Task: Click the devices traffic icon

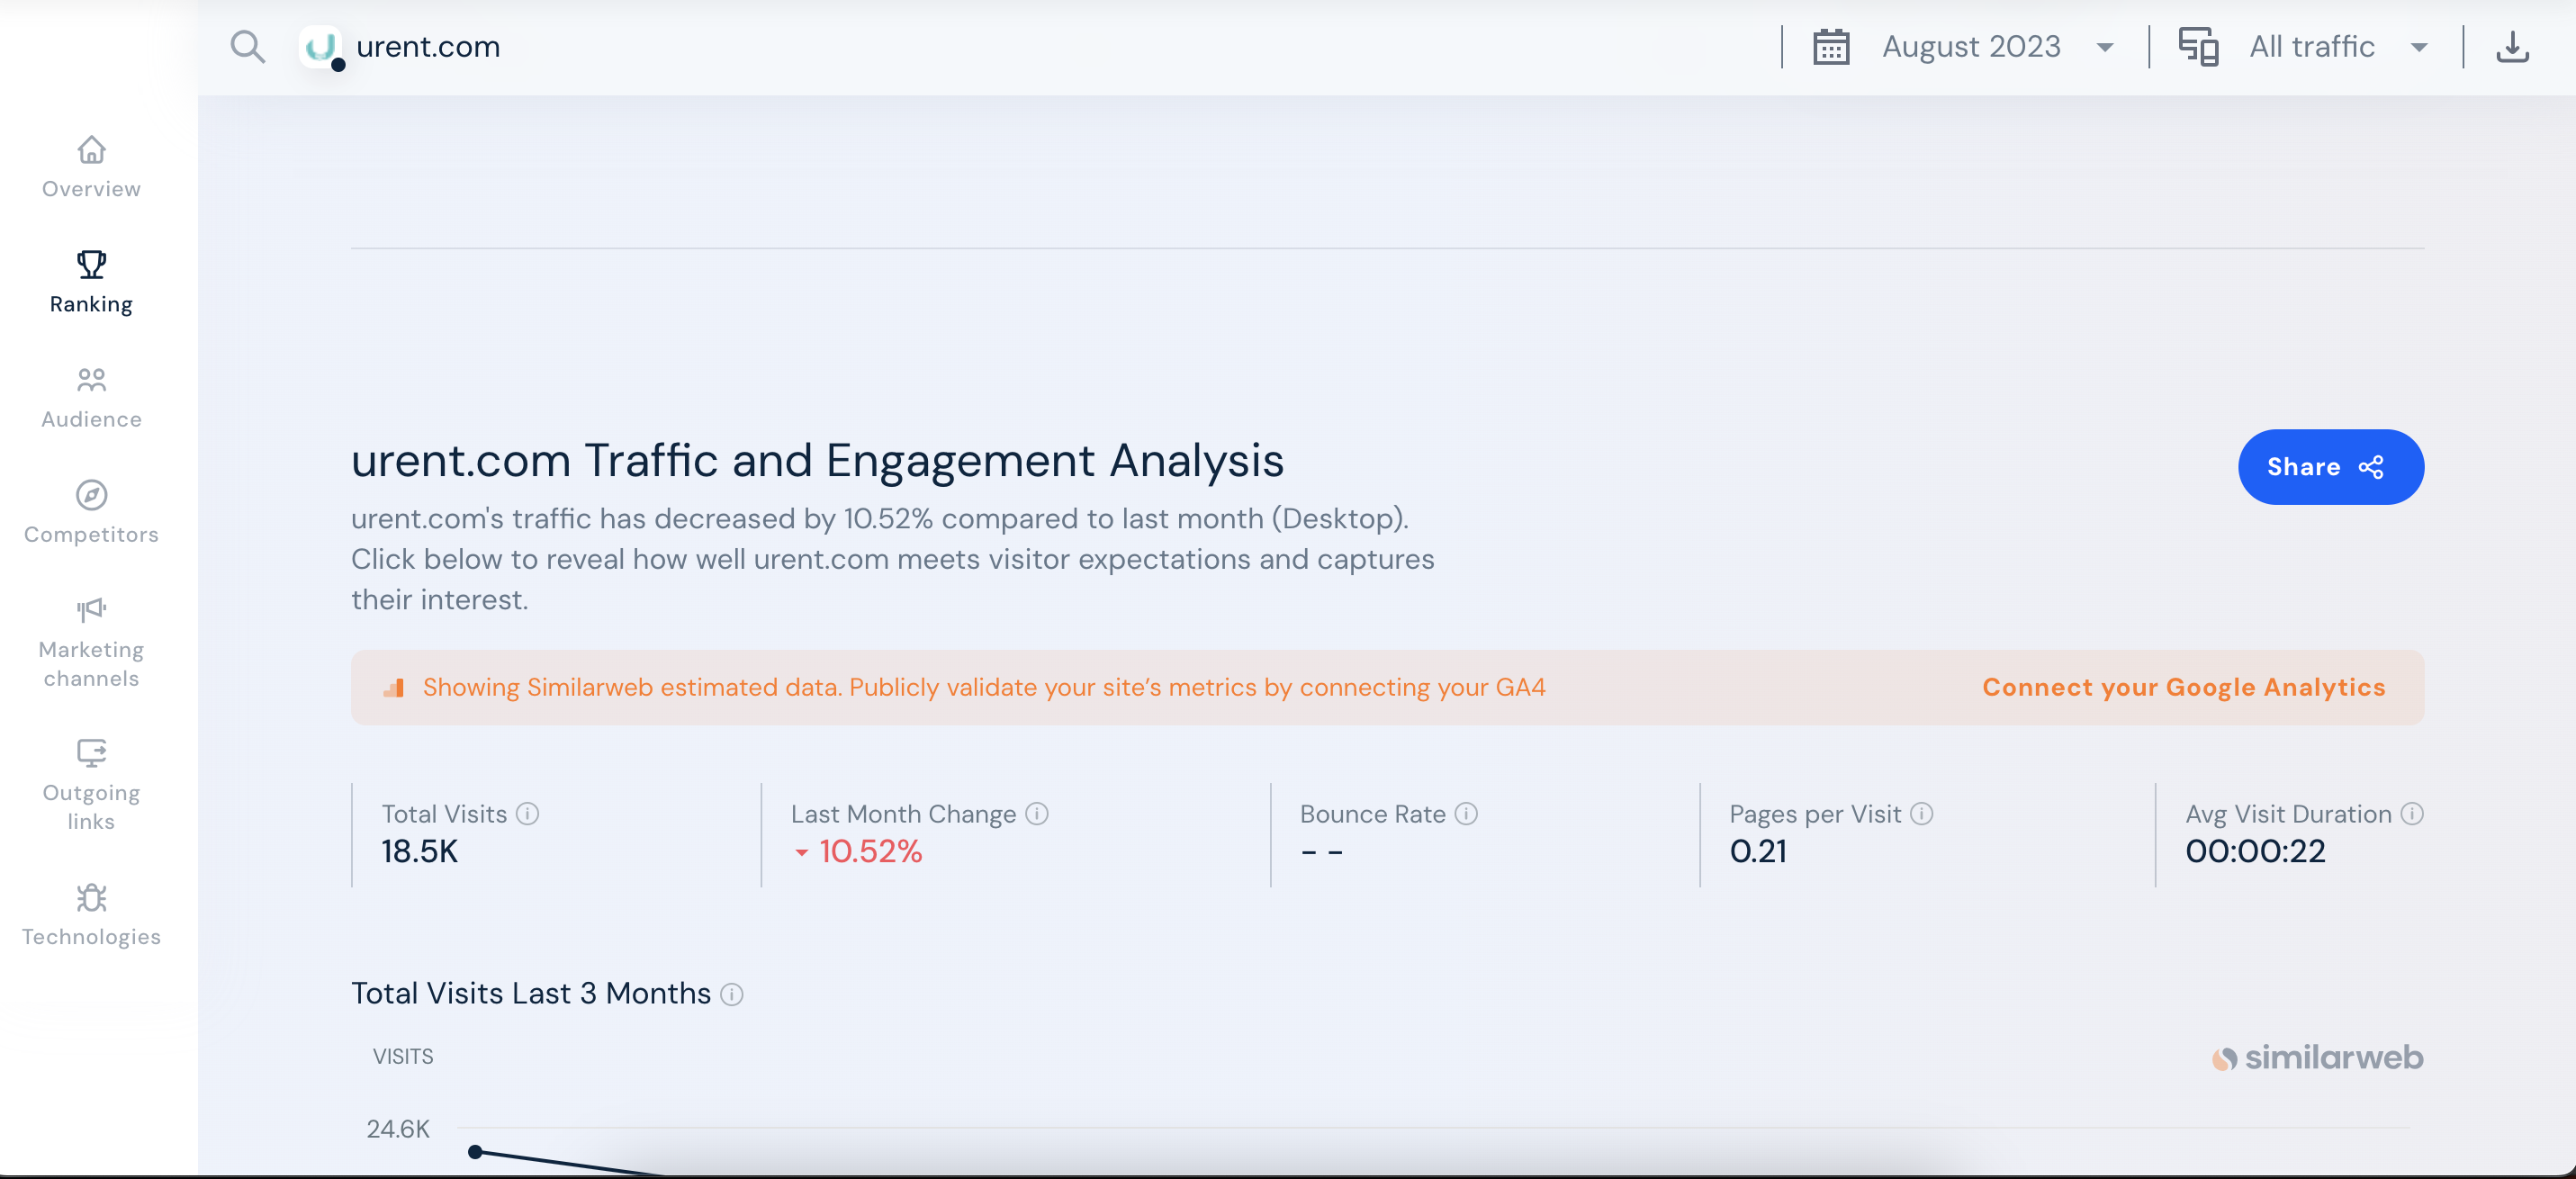Action: 2197,47
